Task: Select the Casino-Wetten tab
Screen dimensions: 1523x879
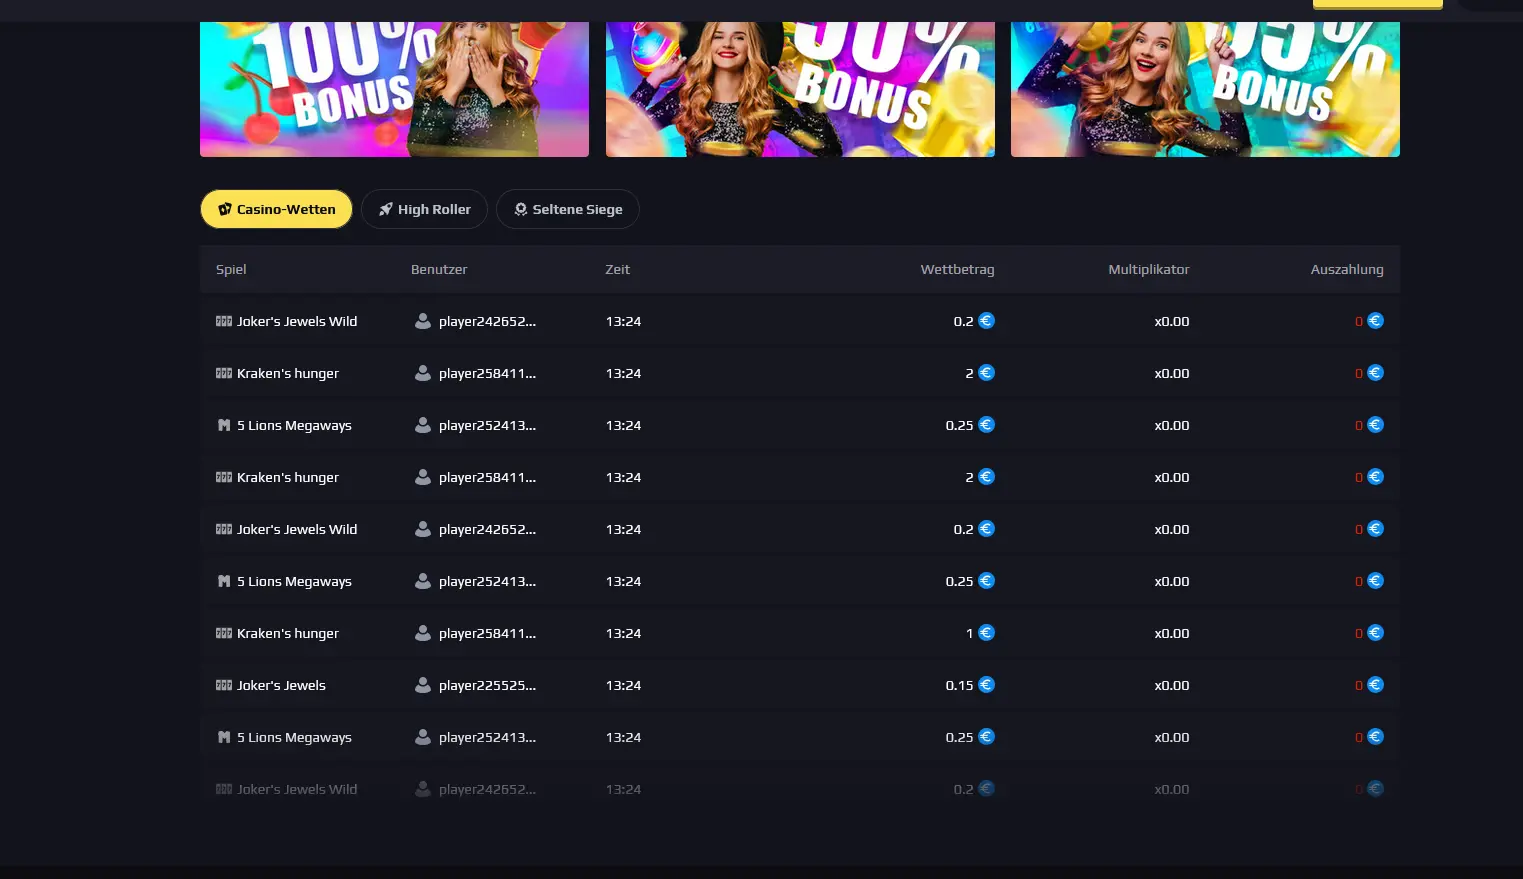Action: coord(276,209)
